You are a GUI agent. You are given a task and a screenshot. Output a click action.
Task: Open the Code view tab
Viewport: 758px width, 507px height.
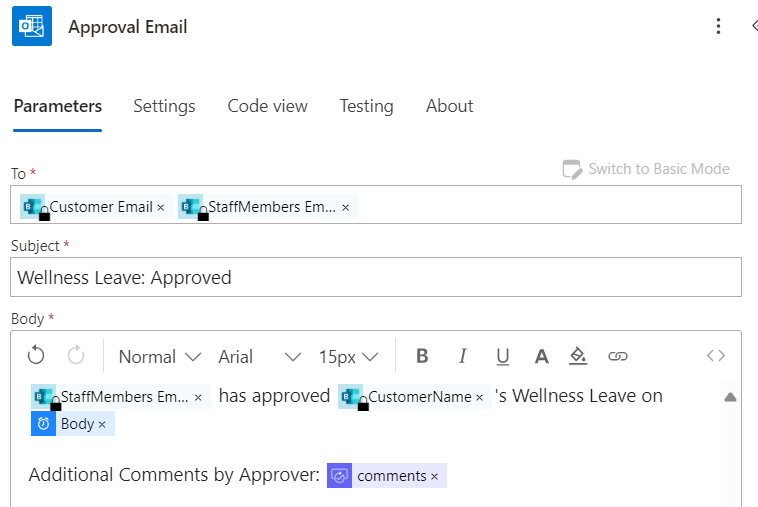(267, 106)
